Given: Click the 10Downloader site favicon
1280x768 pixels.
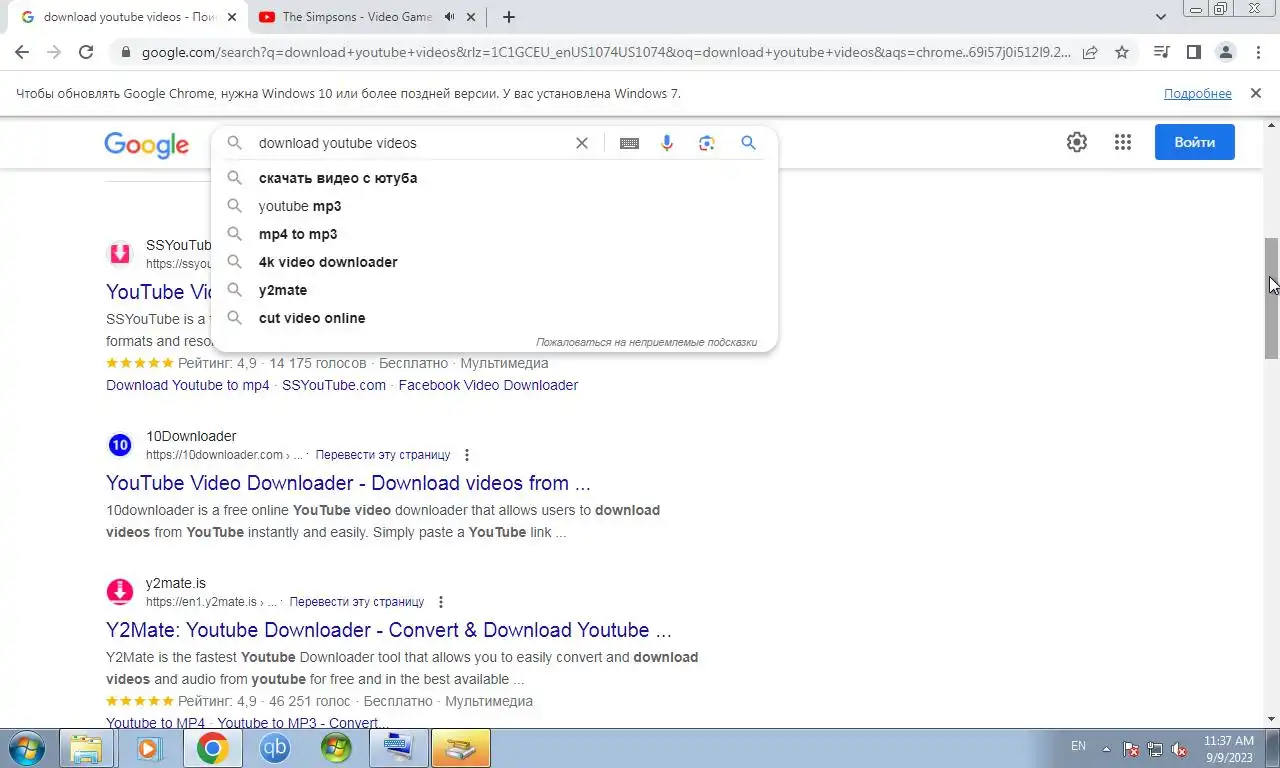Looking at the screenshot, I should coord(120,445).
